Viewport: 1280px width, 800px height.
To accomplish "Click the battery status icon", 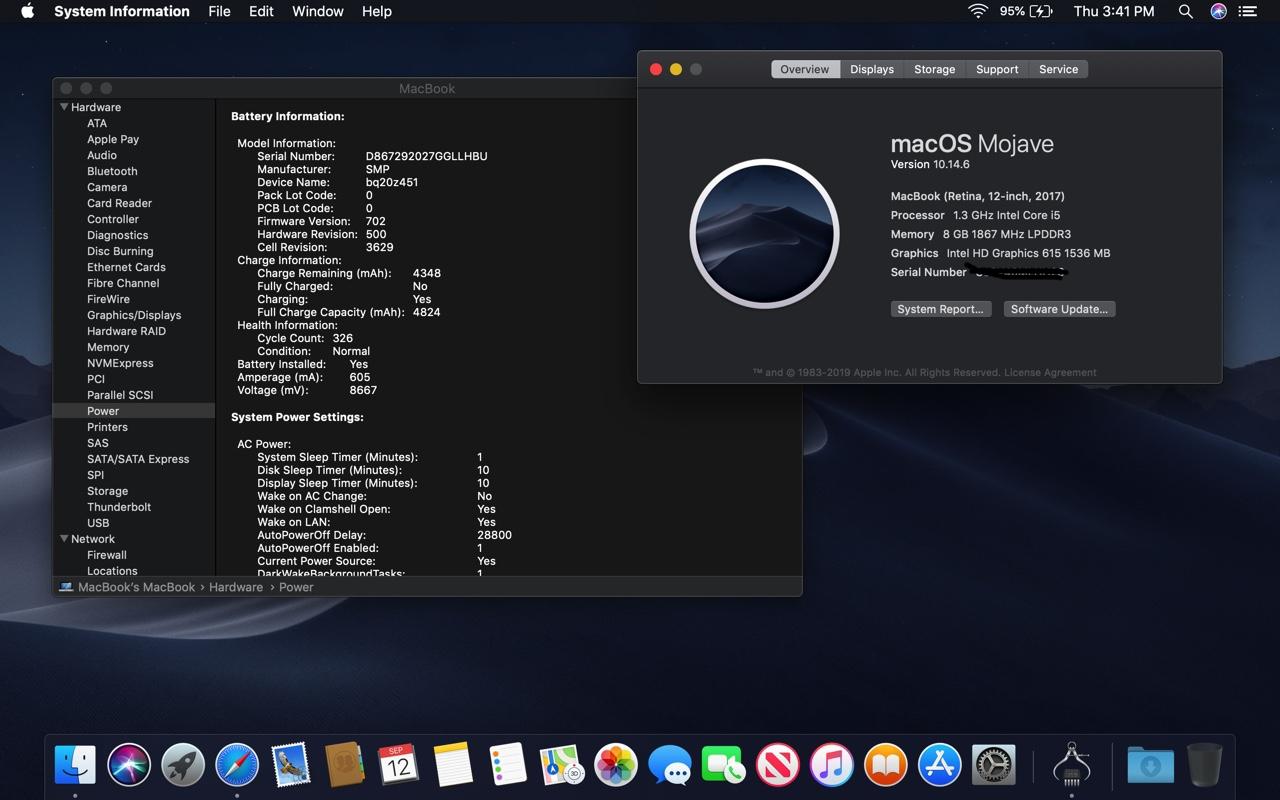I will (x=1040, y=11).
